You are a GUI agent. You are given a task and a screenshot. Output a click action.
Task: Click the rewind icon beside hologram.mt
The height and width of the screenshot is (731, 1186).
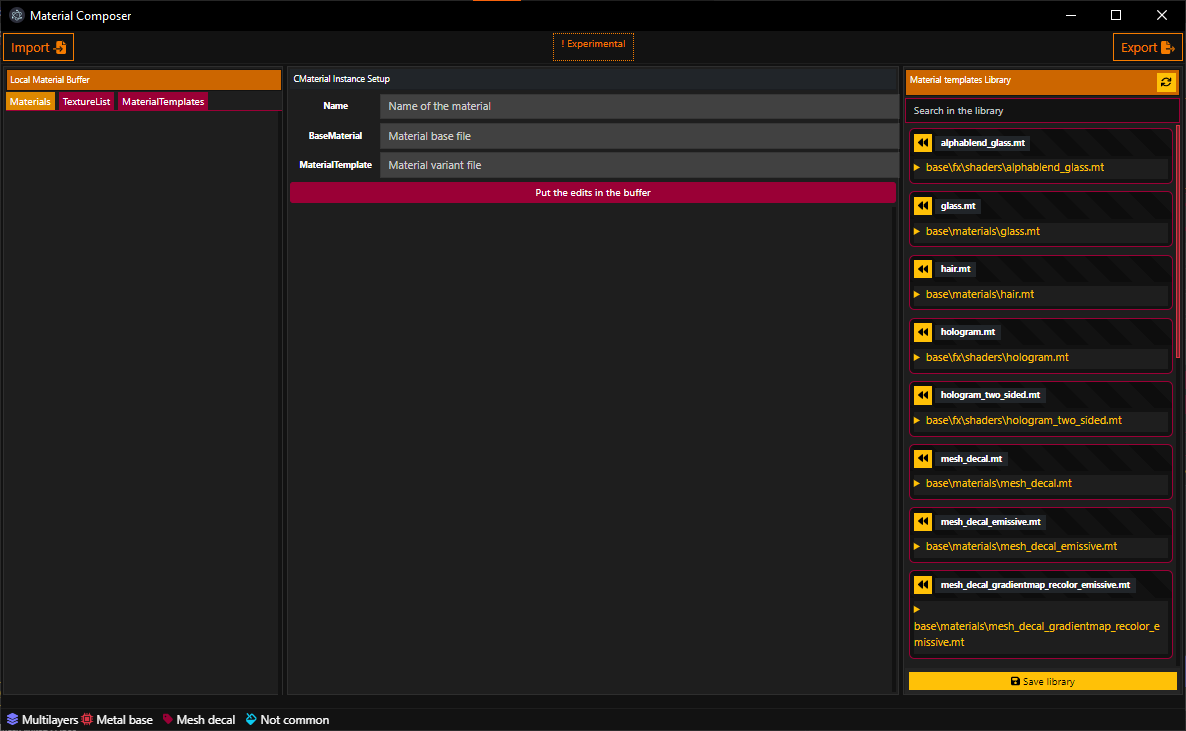(923, 332)
